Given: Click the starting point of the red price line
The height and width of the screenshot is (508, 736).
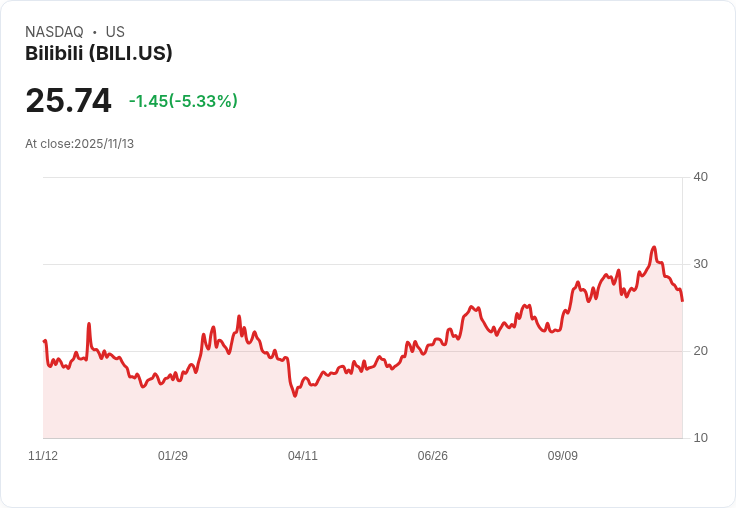Looking at the screenshot, I should pyautogui.click(x=44, y=341).
